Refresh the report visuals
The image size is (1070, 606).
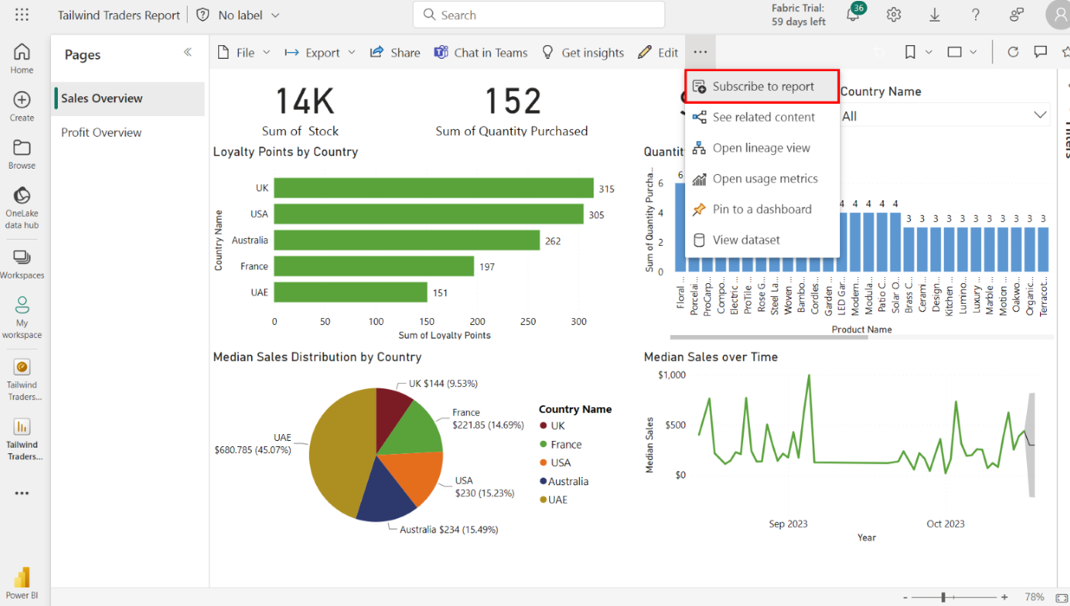tap(1013, 52)
